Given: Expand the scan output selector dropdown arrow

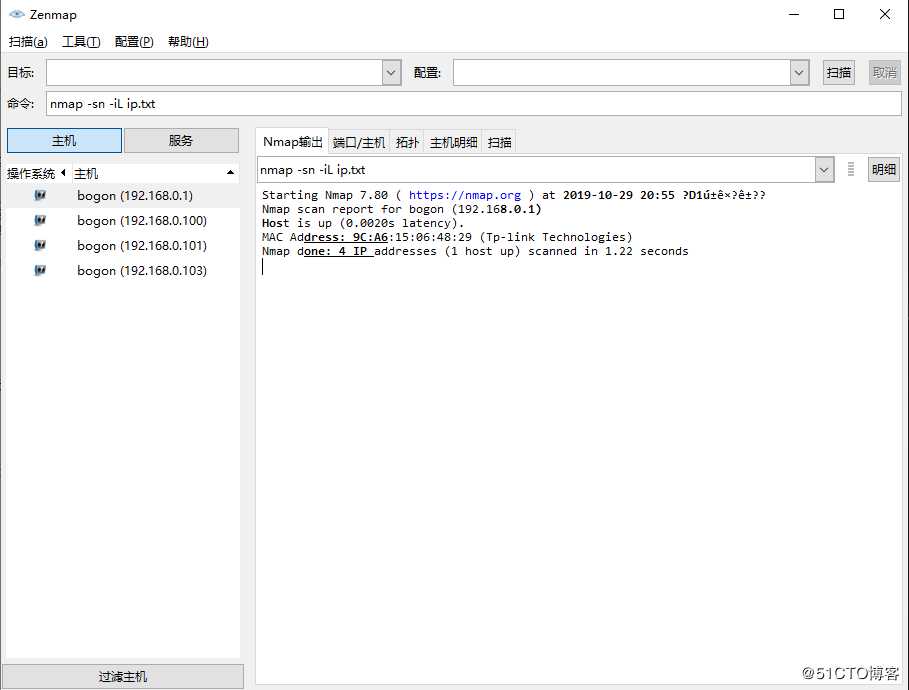Looking at the screenshot, I should (x=824, y=169).
